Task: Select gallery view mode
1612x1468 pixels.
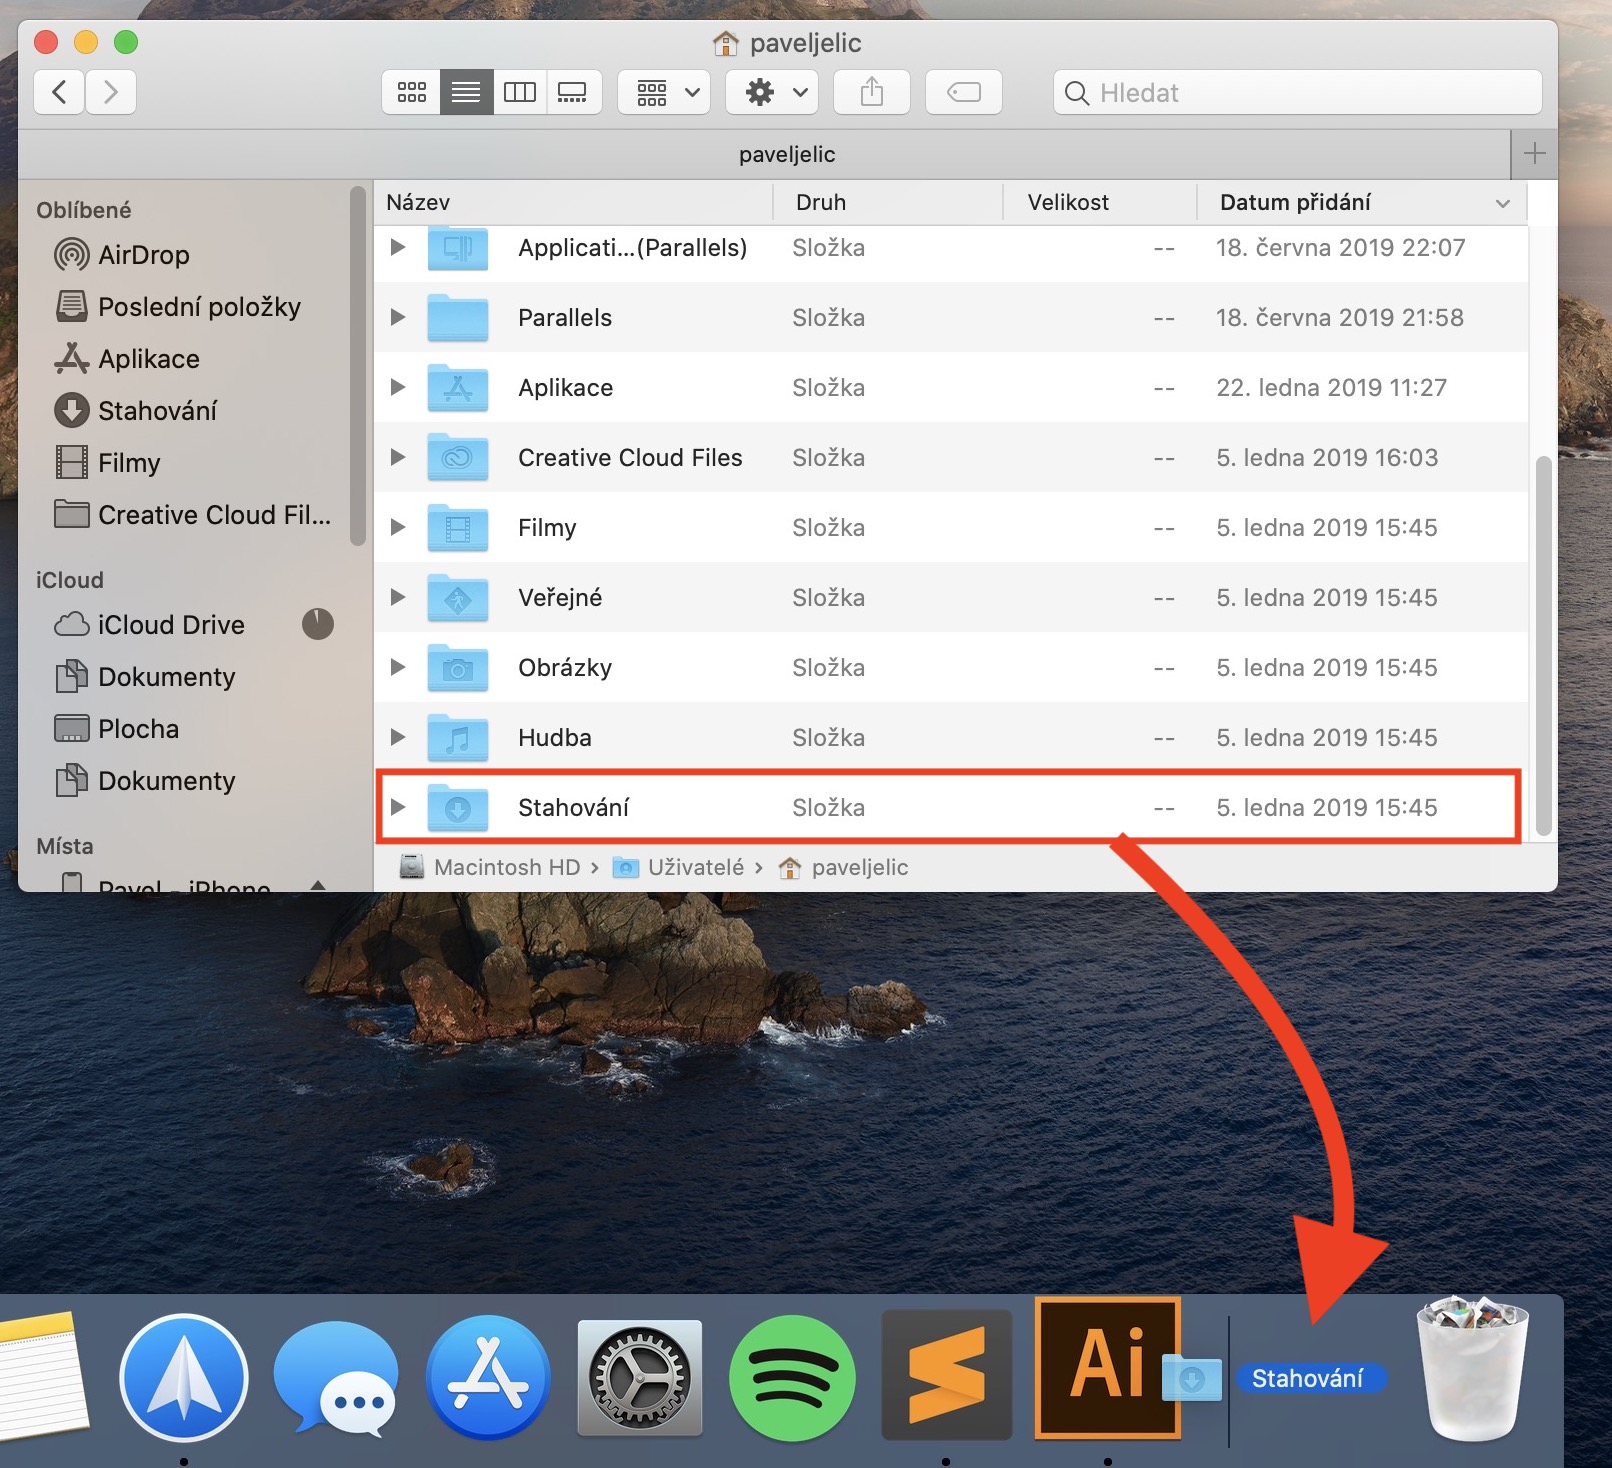Action: pyautogui.click(x=572, y=93)
